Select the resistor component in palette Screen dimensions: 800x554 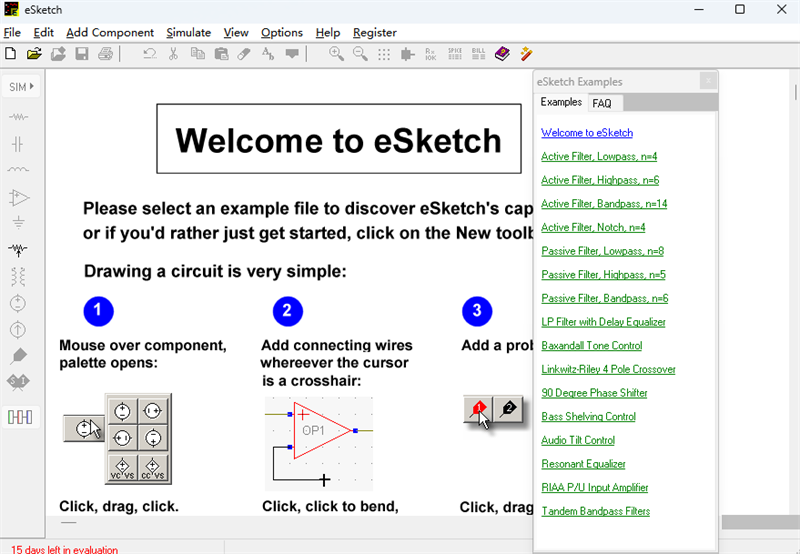click(x=18, y=117)
